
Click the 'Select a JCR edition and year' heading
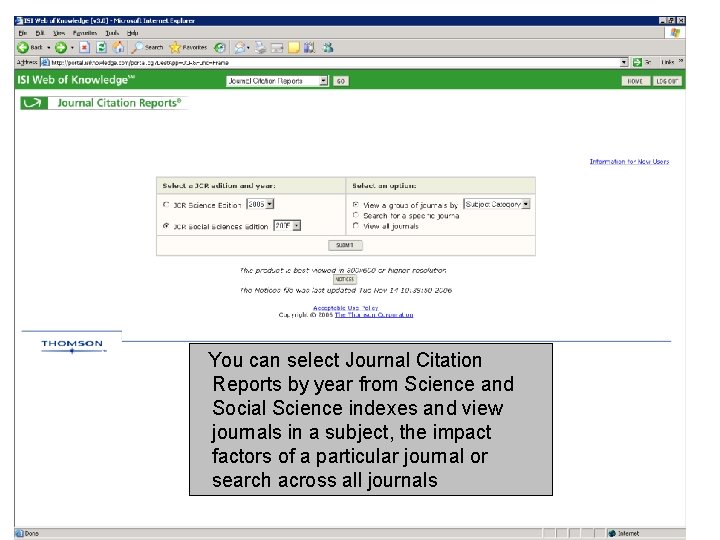pos(219,186)
